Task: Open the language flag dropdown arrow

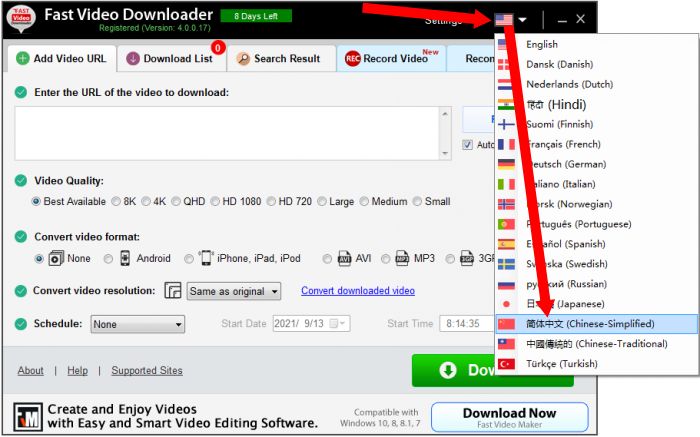Action: click(x=522, y=20)
